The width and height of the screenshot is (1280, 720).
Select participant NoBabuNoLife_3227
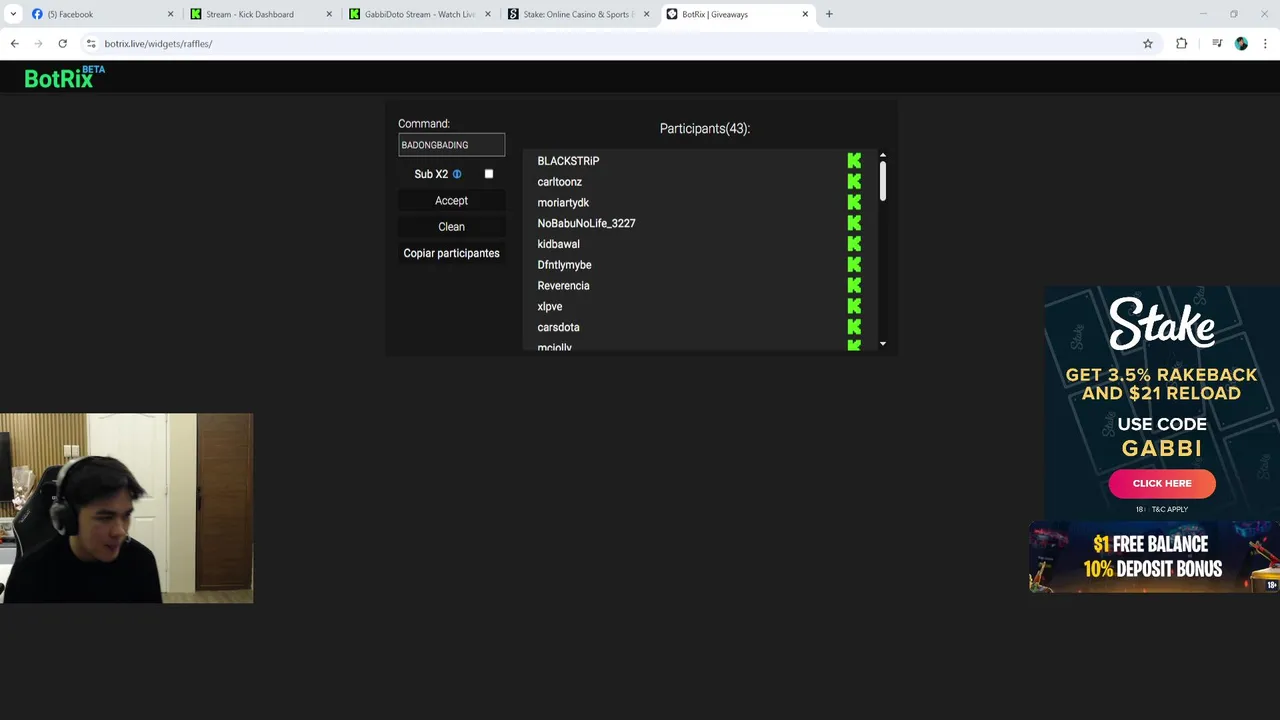pyautogui.click(x=586, y=223)
